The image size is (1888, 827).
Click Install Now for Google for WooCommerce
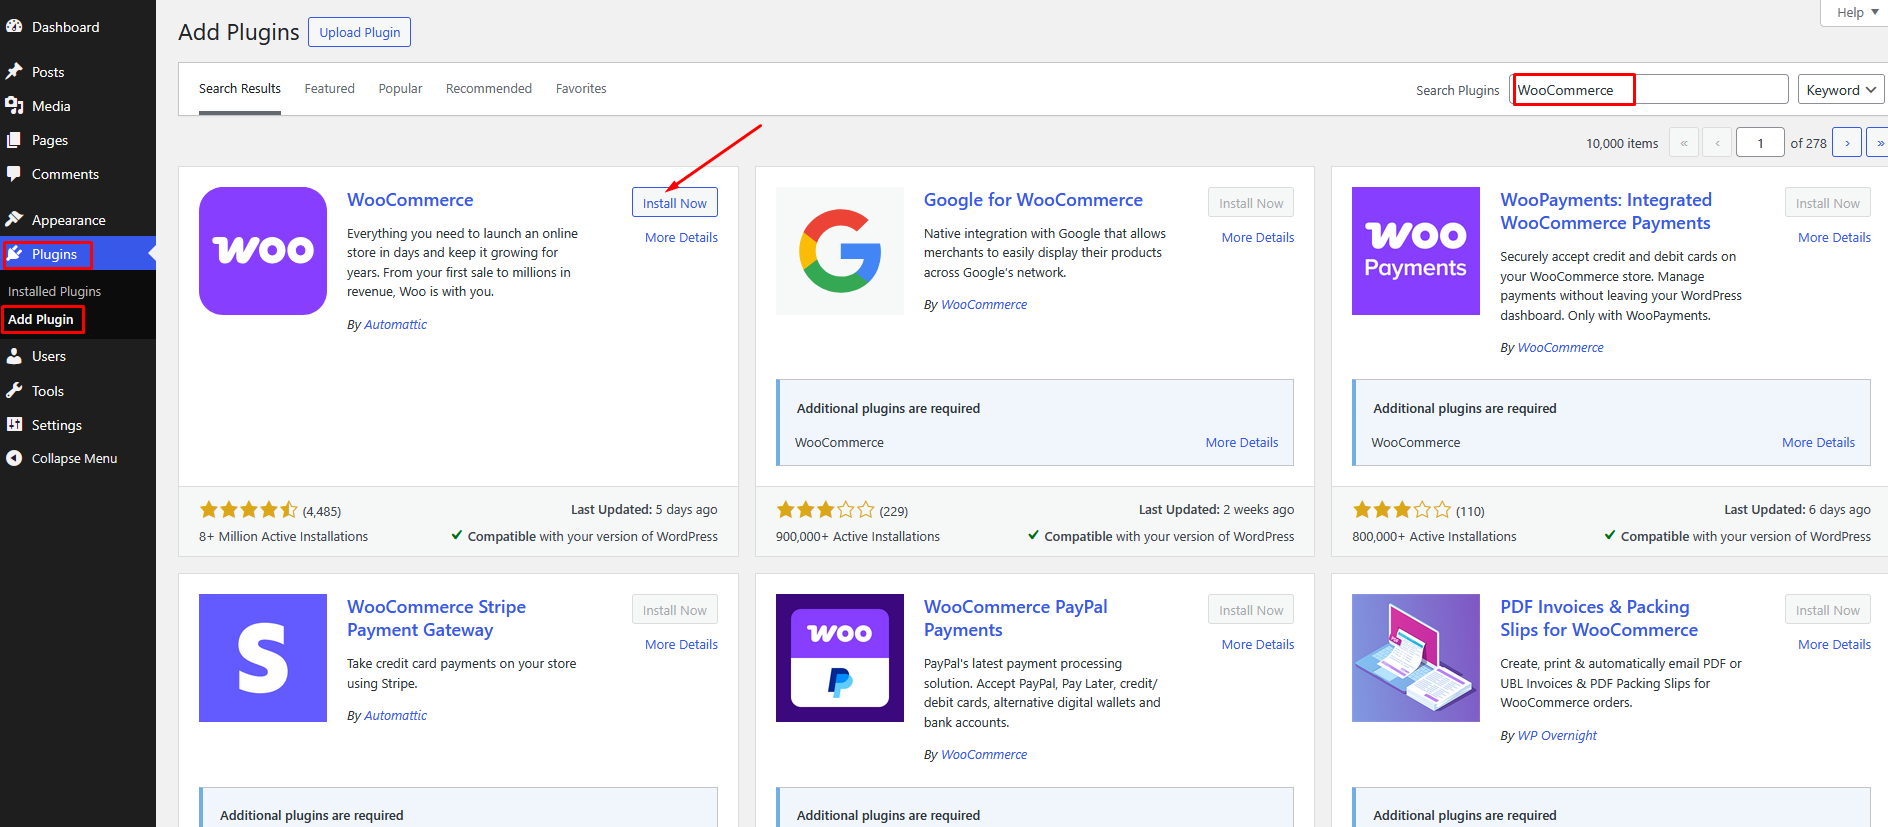pos(1251,203)
